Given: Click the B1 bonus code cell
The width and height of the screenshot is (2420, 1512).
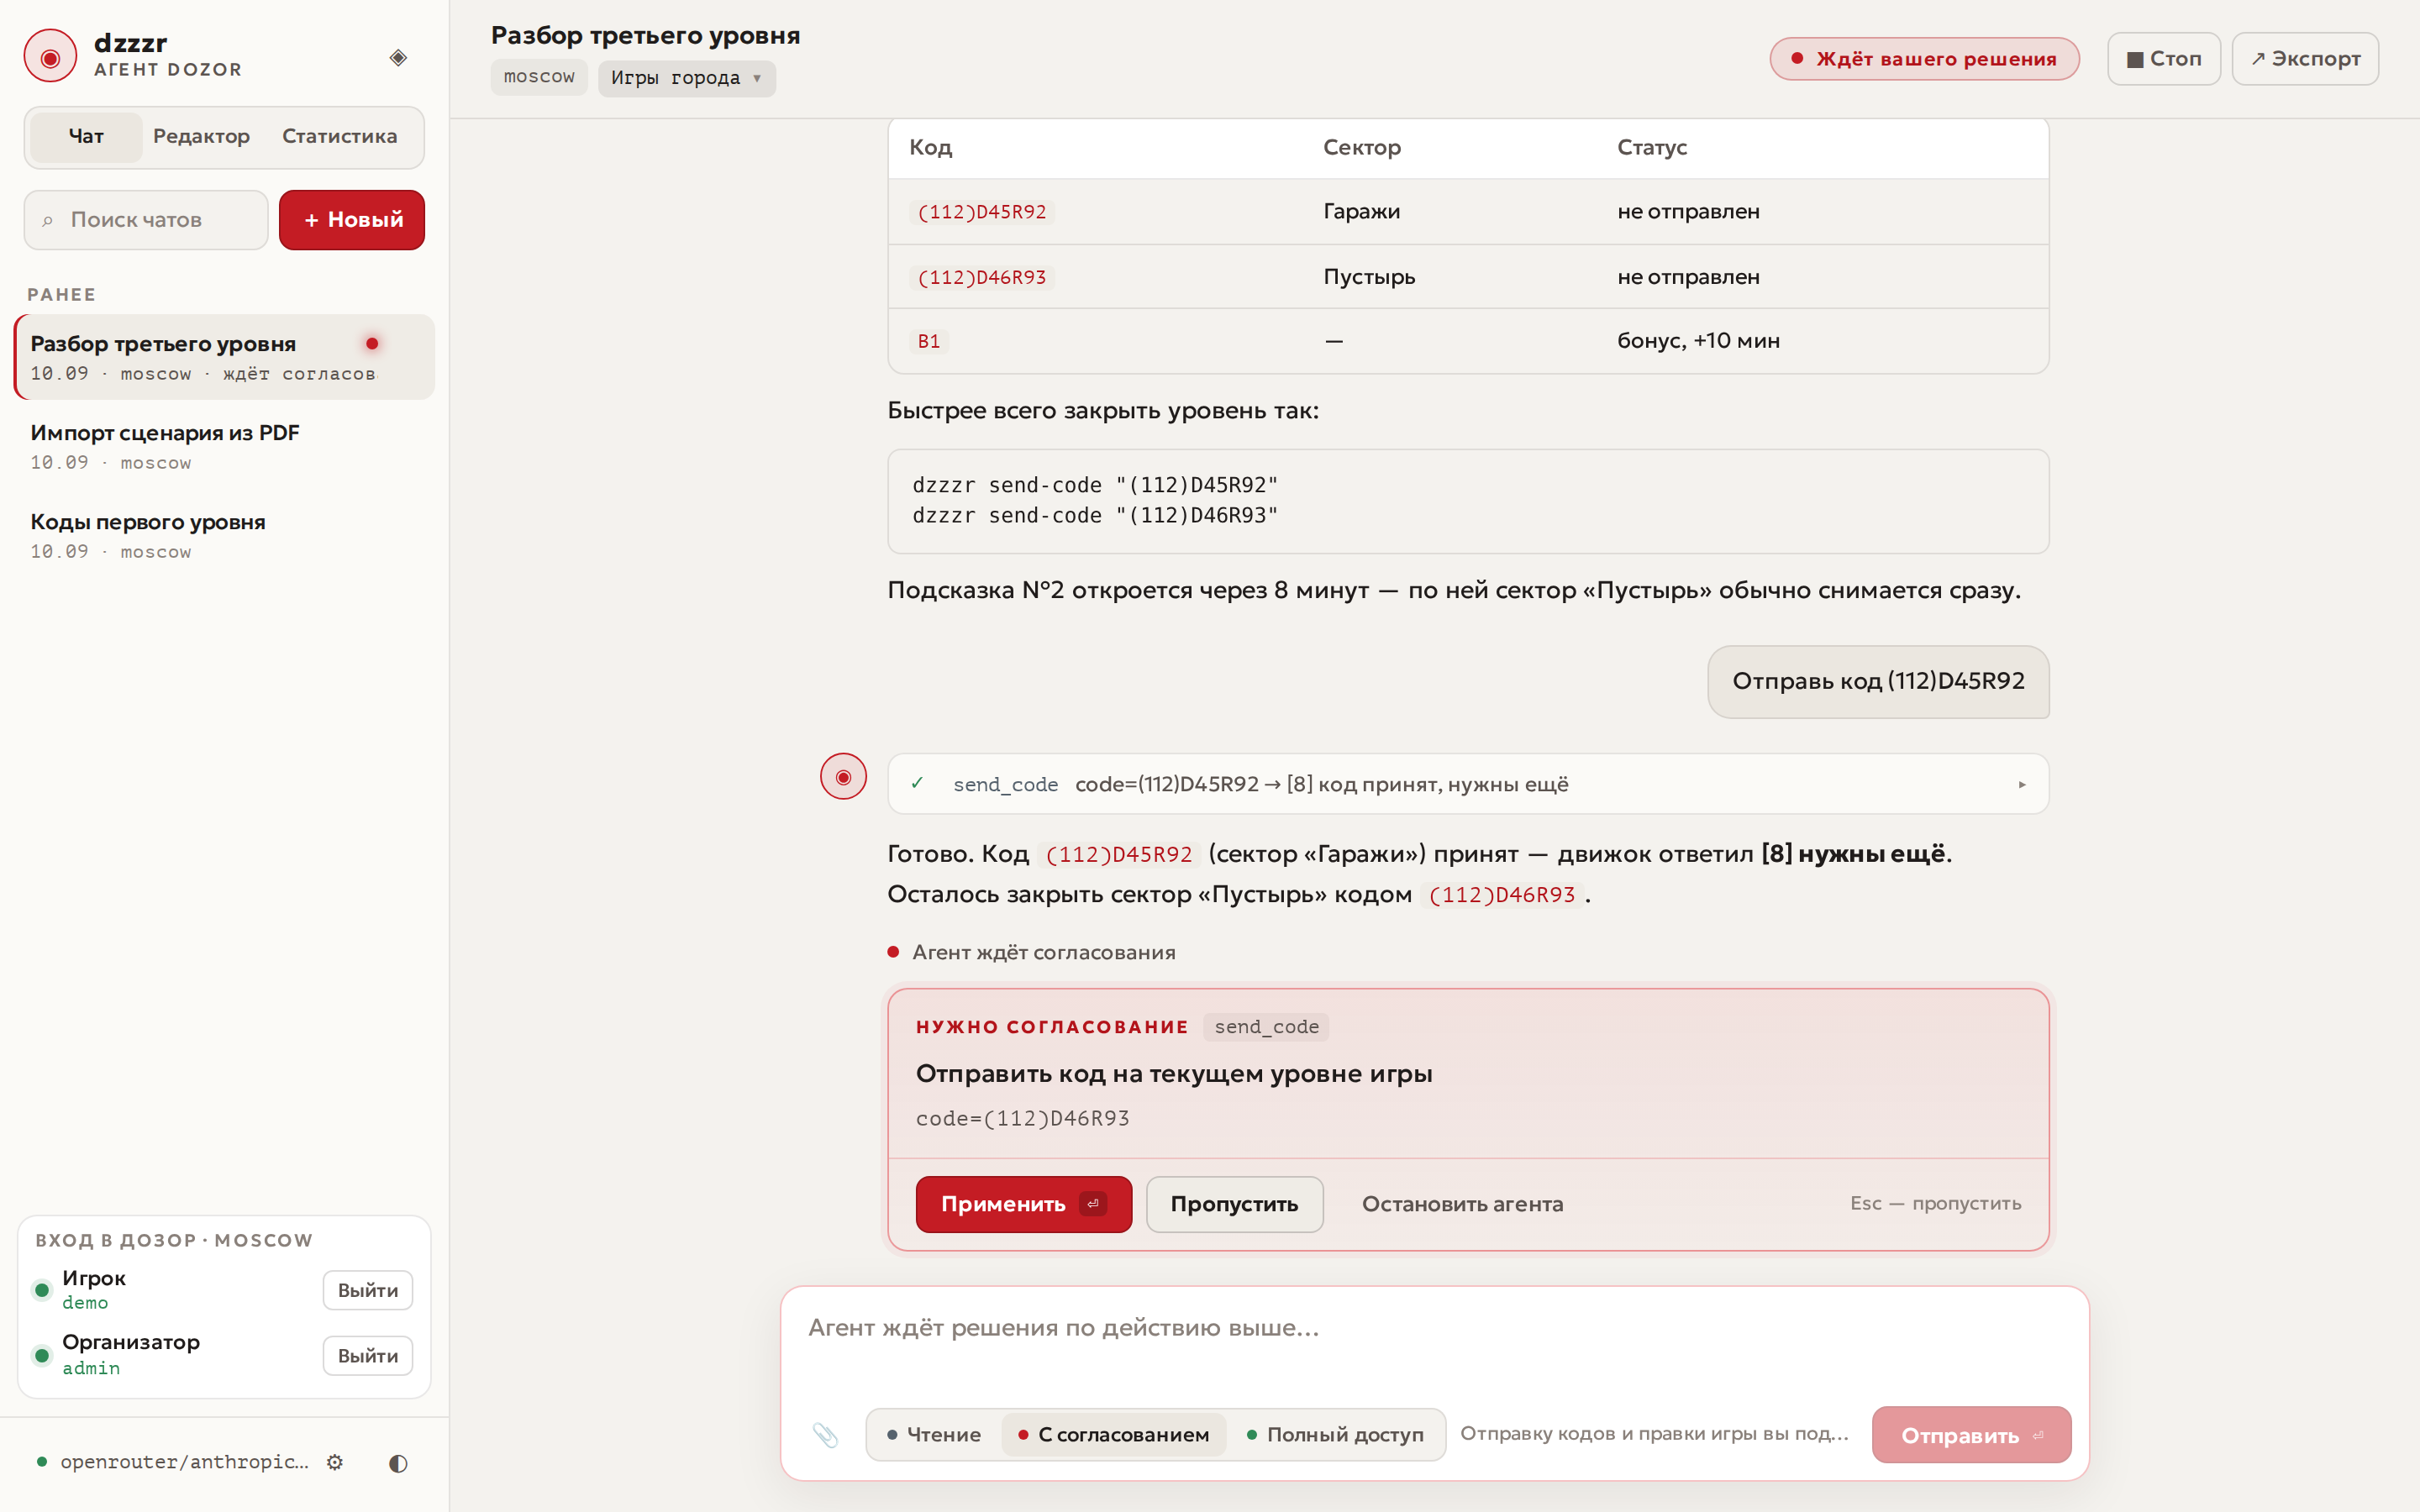Looking at the screenshot, I should (929, 341).
